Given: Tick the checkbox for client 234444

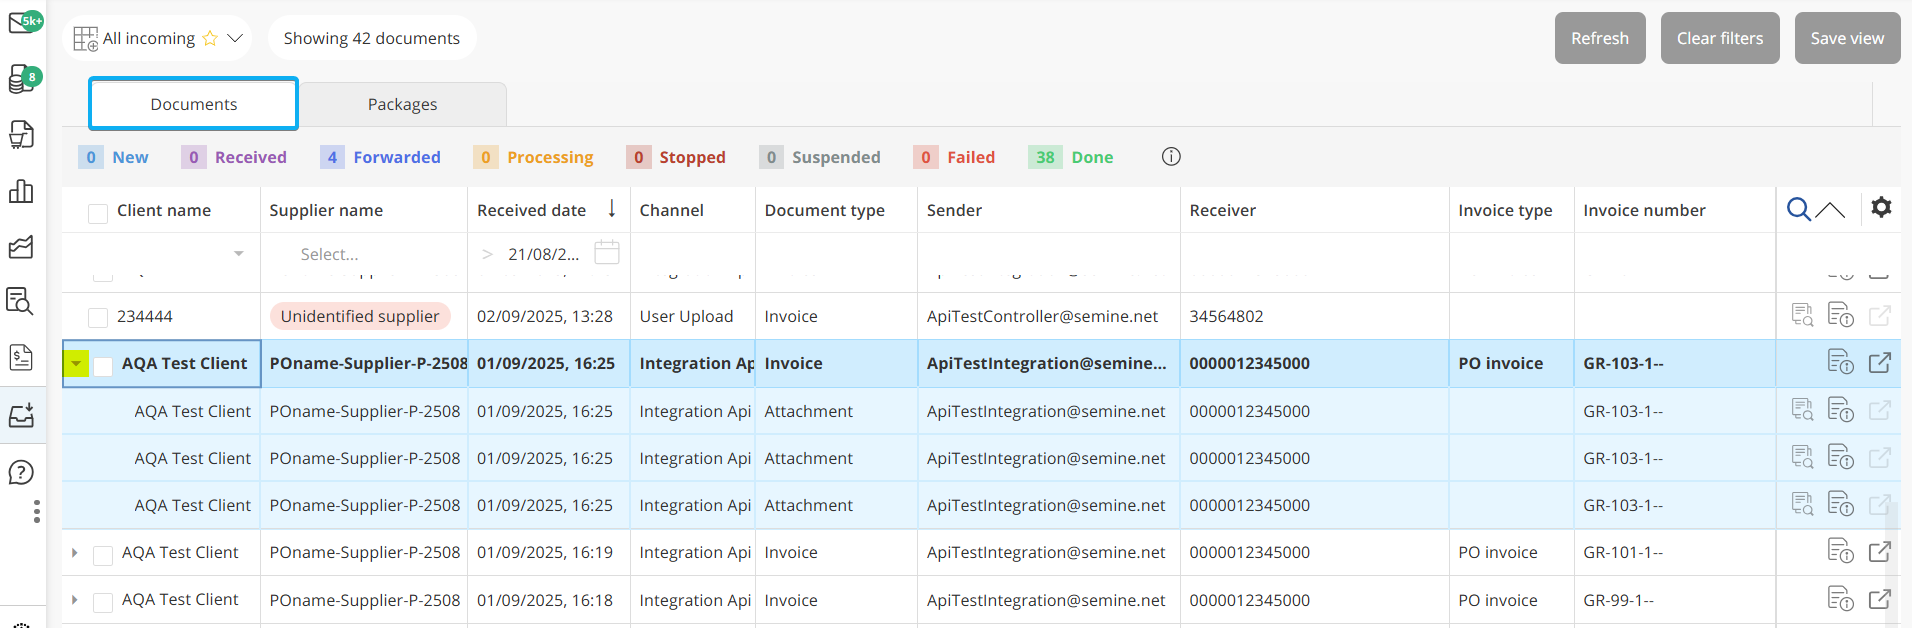Looking at the screenshot, I should (x=98, y=318).
